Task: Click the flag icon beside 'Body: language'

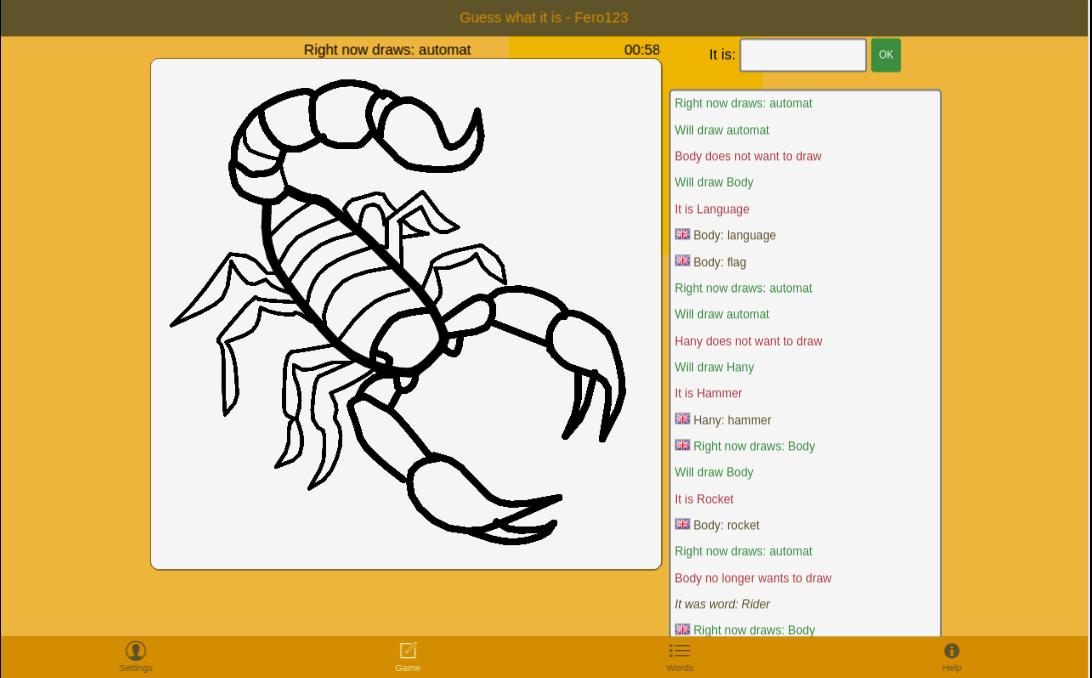Action: (x=682, y=234)
